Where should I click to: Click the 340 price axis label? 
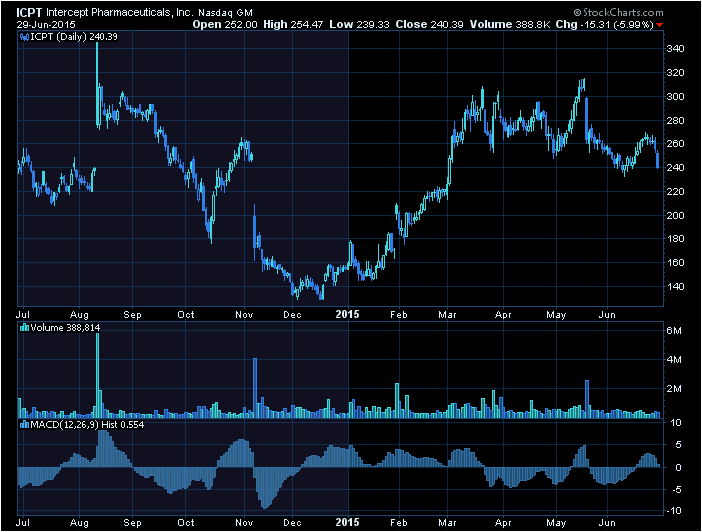pos(675,49)
